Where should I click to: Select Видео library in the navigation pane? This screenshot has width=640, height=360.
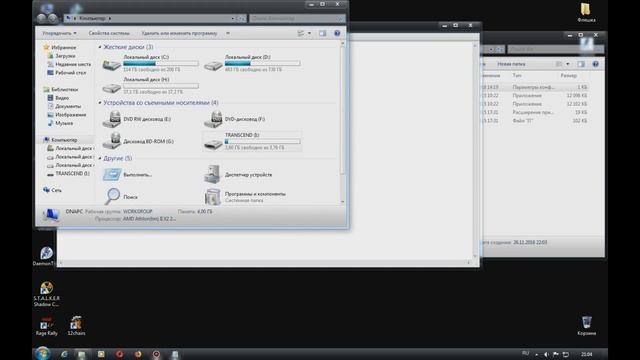click(58, 98)
